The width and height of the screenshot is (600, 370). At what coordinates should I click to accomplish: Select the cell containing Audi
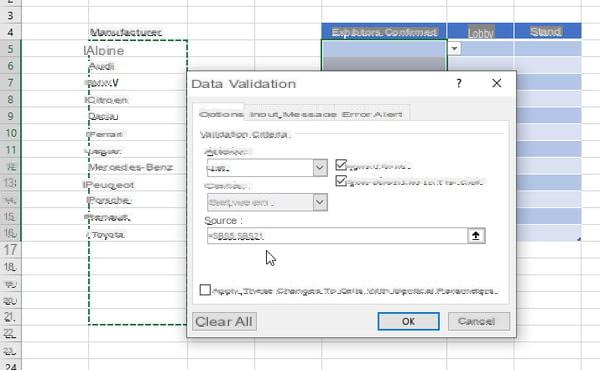138,66
